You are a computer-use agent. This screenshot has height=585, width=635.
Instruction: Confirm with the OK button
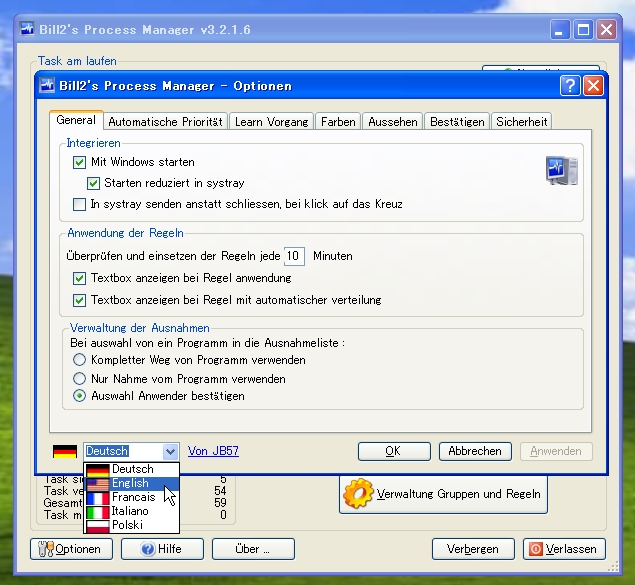tap(394, 451)
